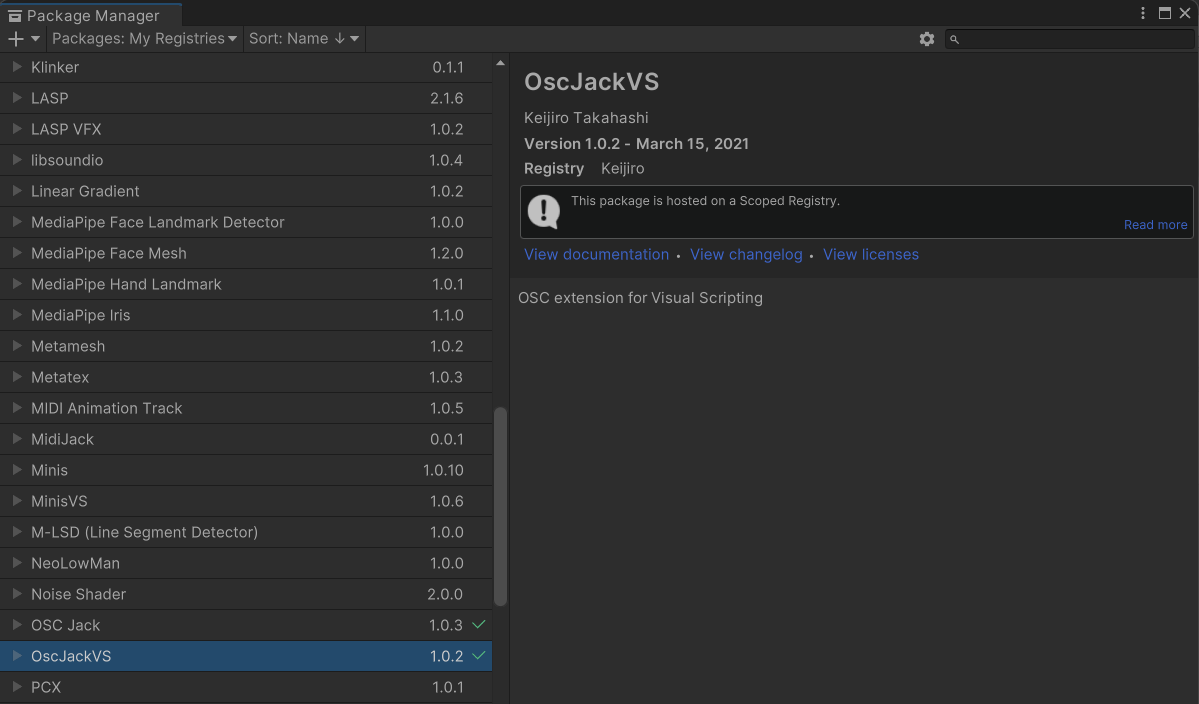Image resolution: width=1199 pixels, height=704 pixels.
Task: Click the green installed checkmark for OscJackVS
Action: point(479,656)
